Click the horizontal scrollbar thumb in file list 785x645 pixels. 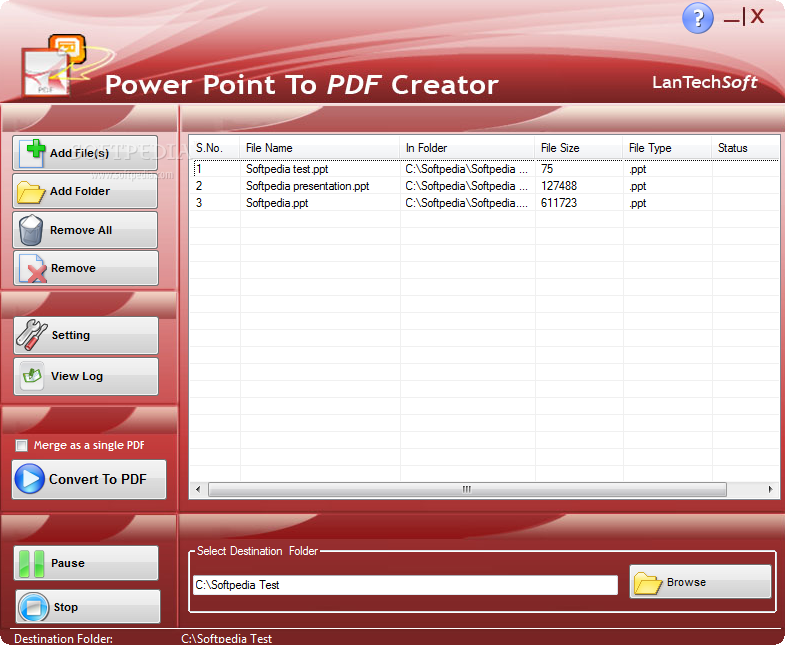pos(467,489)
